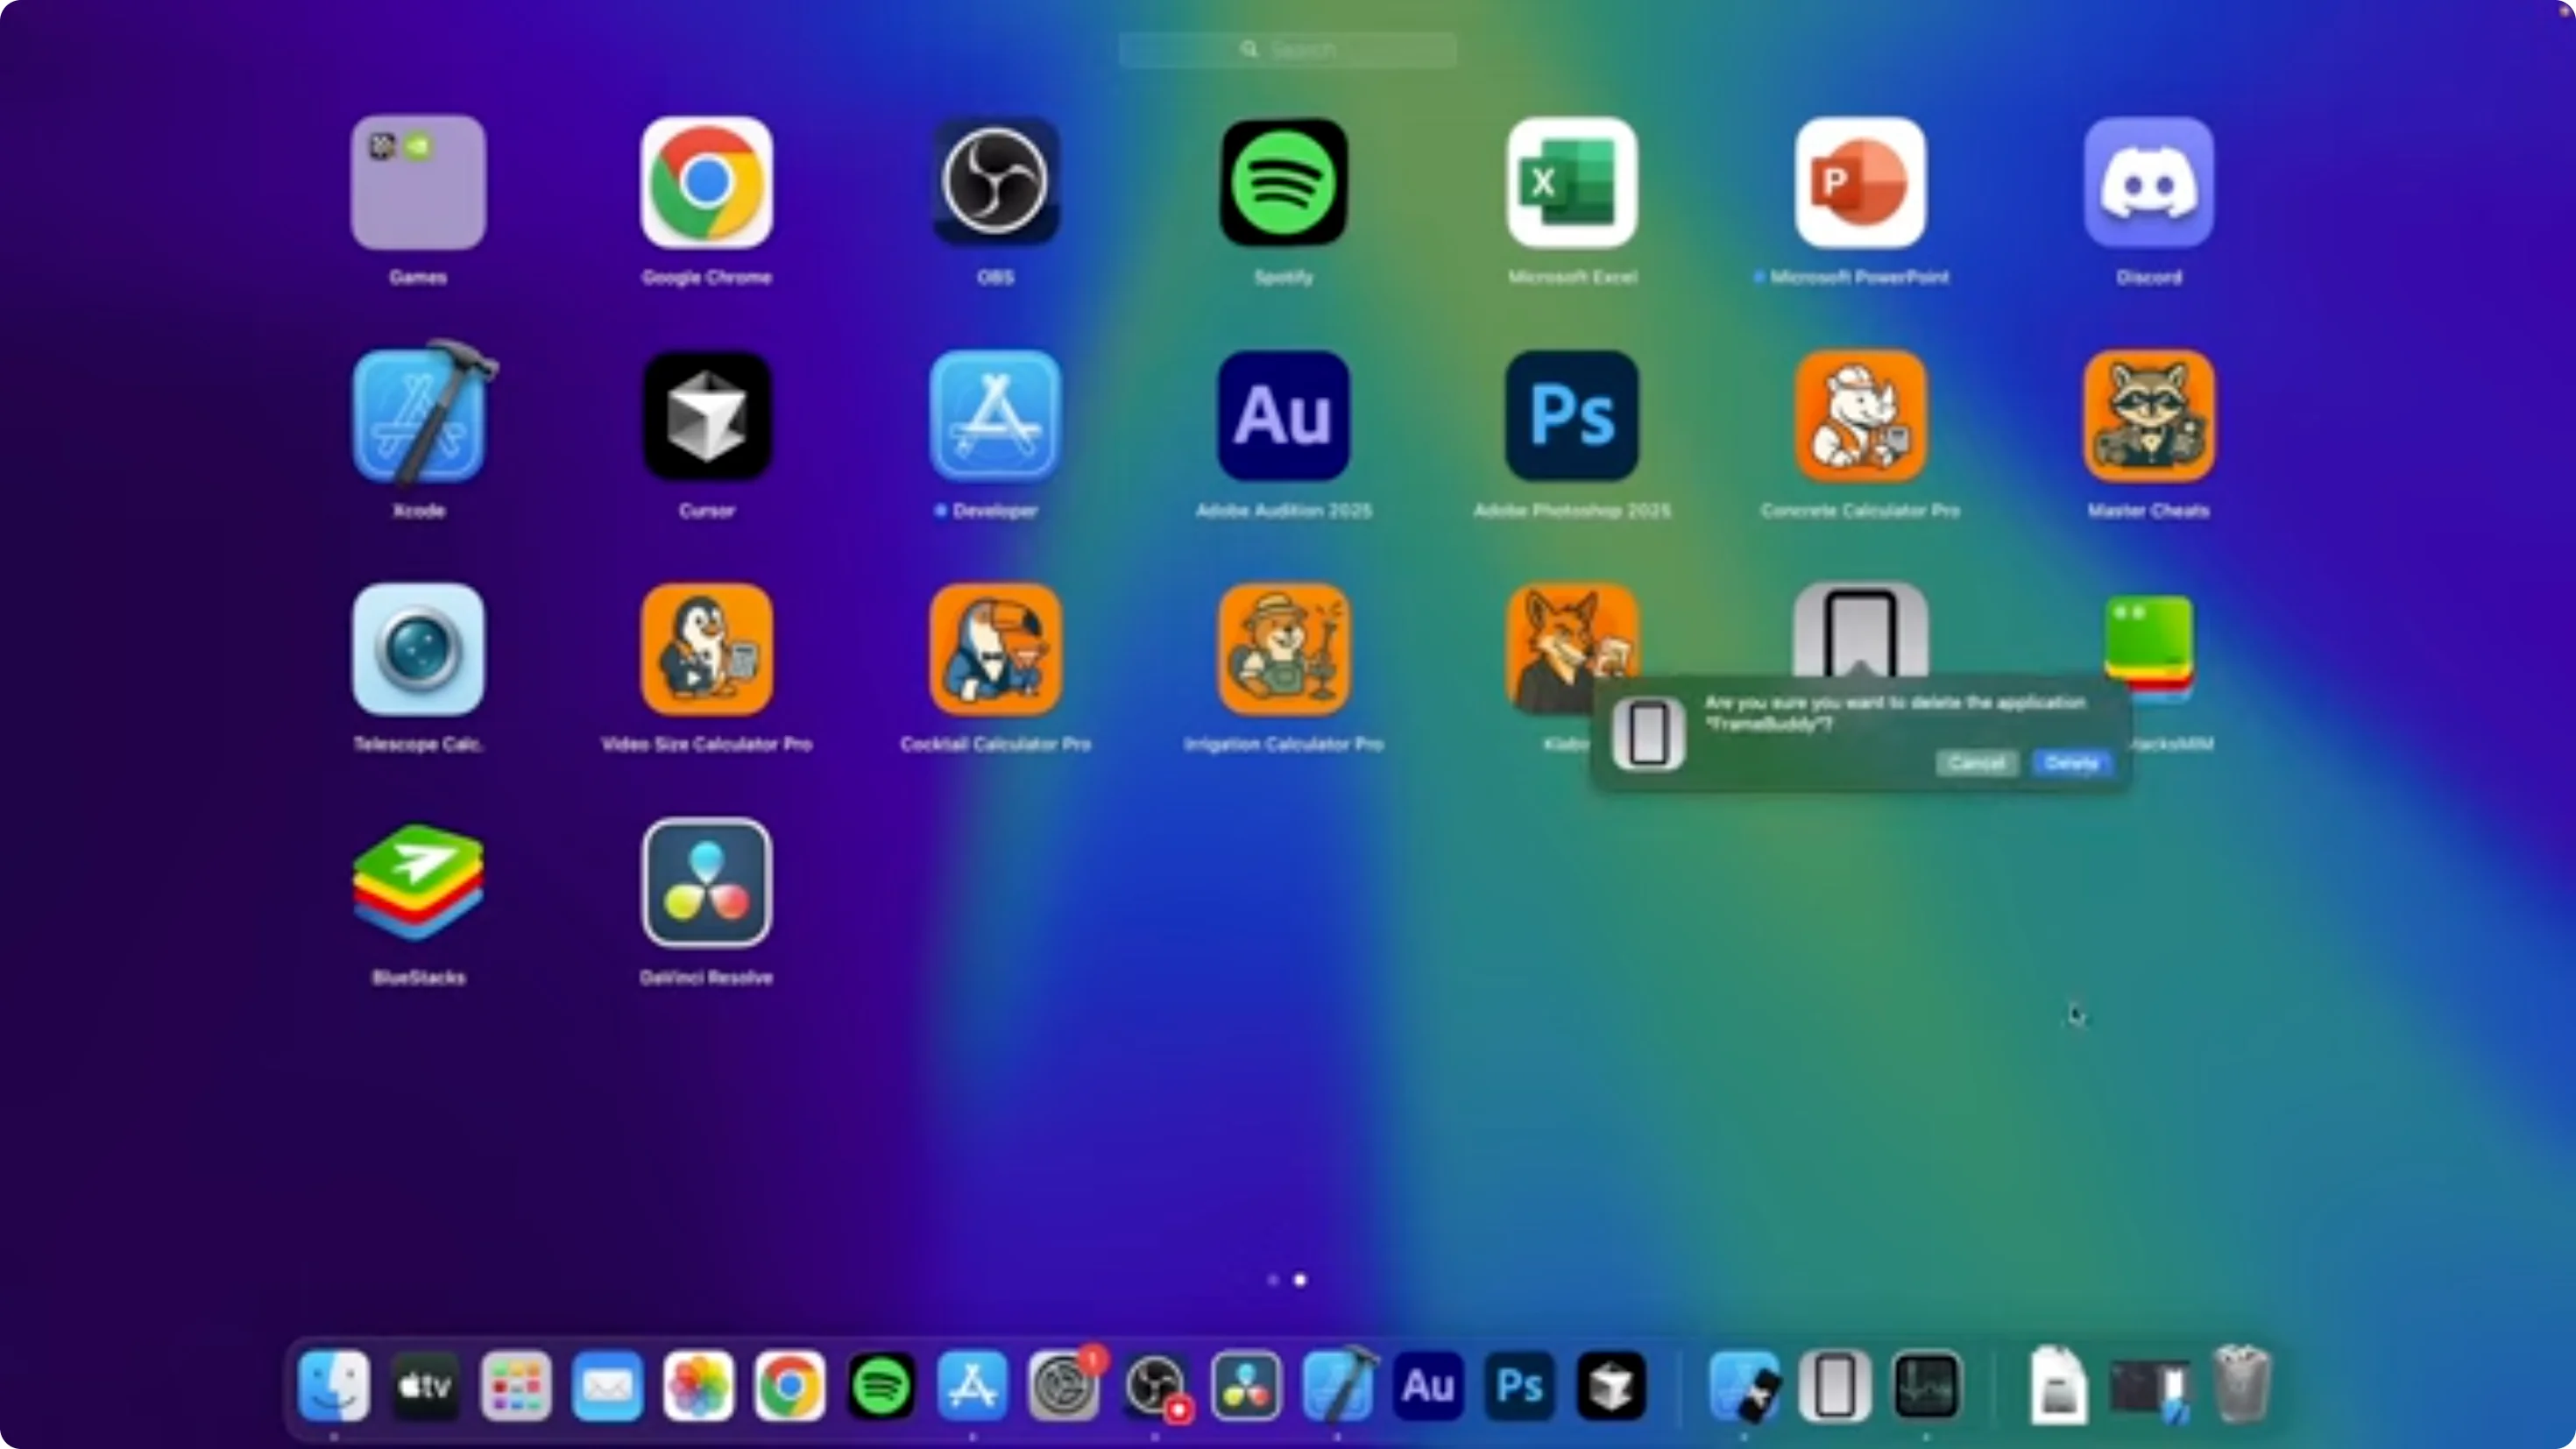Open Concrete Calculator Pro
This screenshot has height=1449, width=2576.
(1859, 417)
